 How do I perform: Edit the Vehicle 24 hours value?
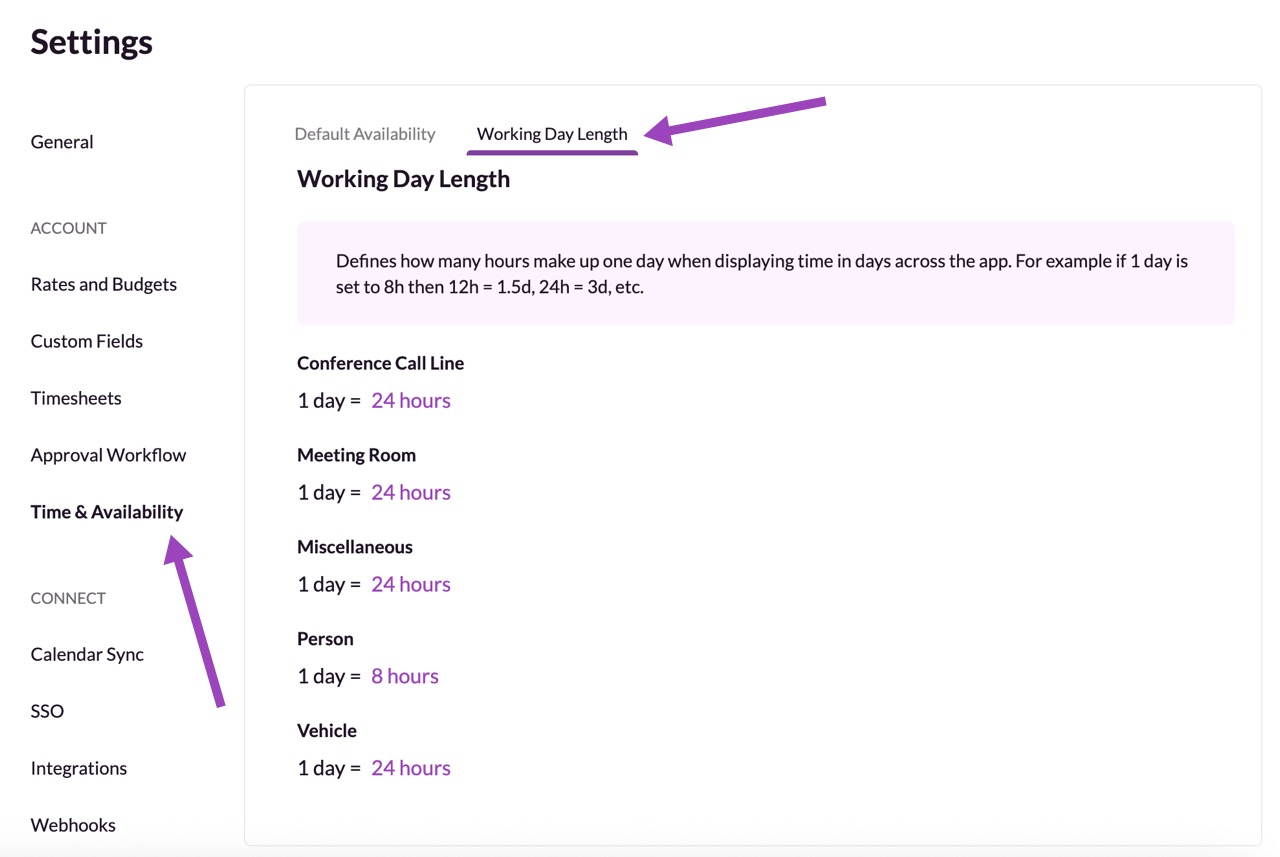[x=411, y=768]
